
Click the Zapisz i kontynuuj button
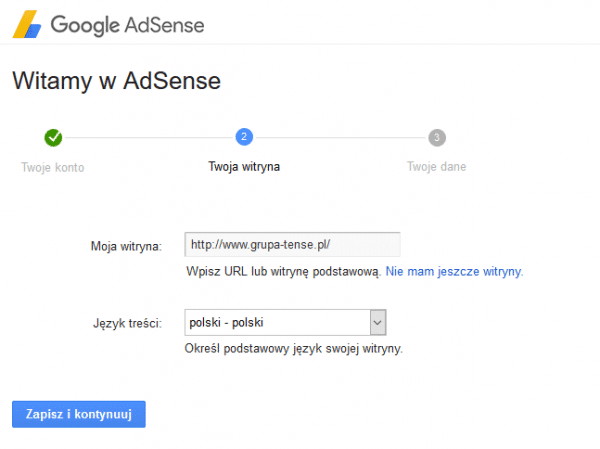pos(79,414)
